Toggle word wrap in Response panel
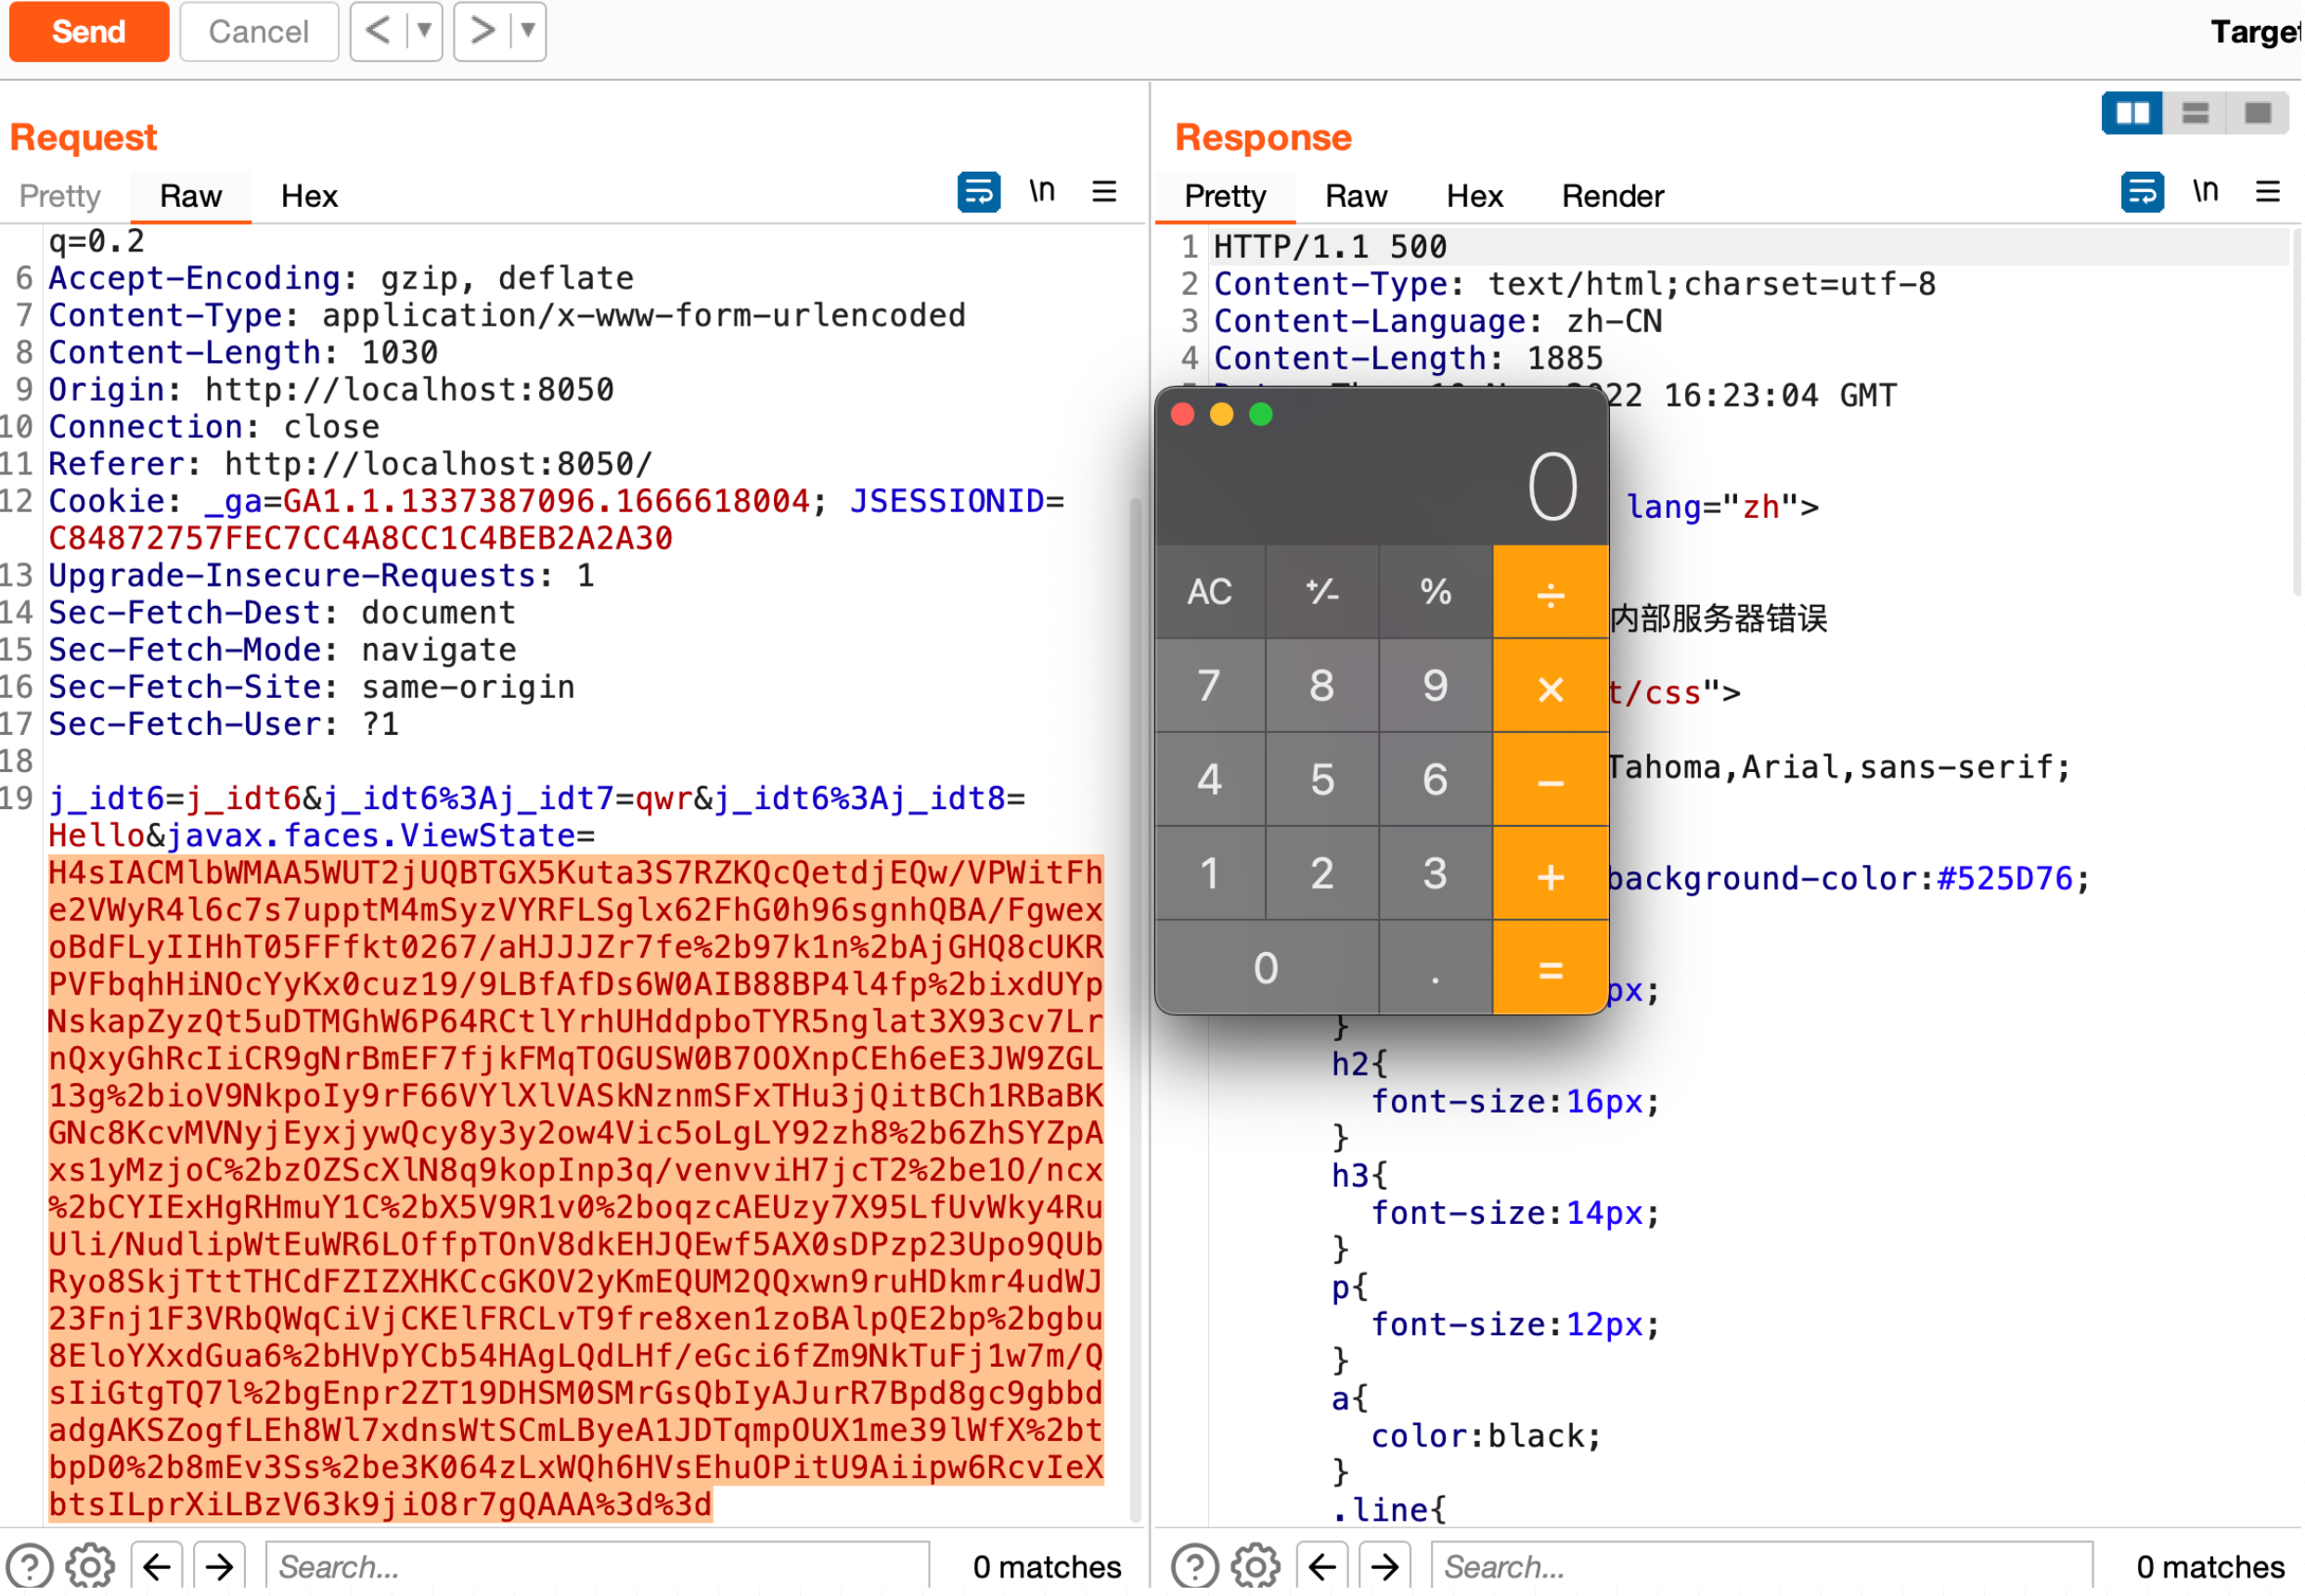2305x1596 pixels. (x=2143, y=192)
